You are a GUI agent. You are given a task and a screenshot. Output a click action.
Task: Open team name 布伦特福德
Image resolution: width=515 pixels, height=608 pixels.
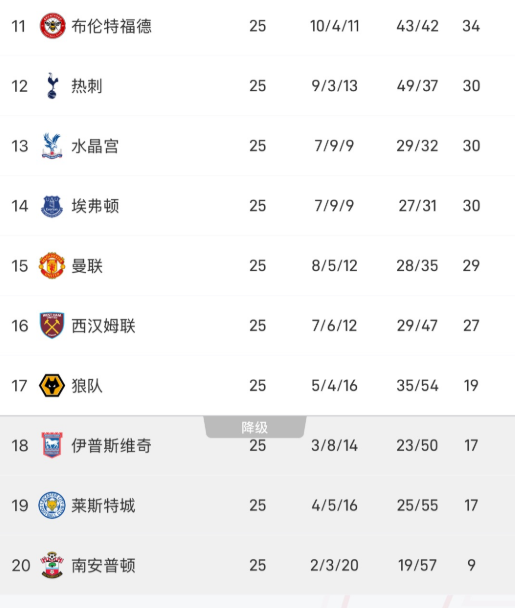click(111, 26)
